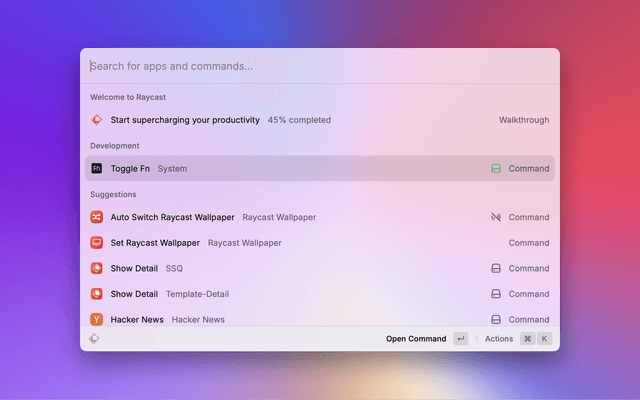Click the Set Raycast Wallpaper monitor icon
The width and height of the screenshot is (640, 400).
(97, 243)
